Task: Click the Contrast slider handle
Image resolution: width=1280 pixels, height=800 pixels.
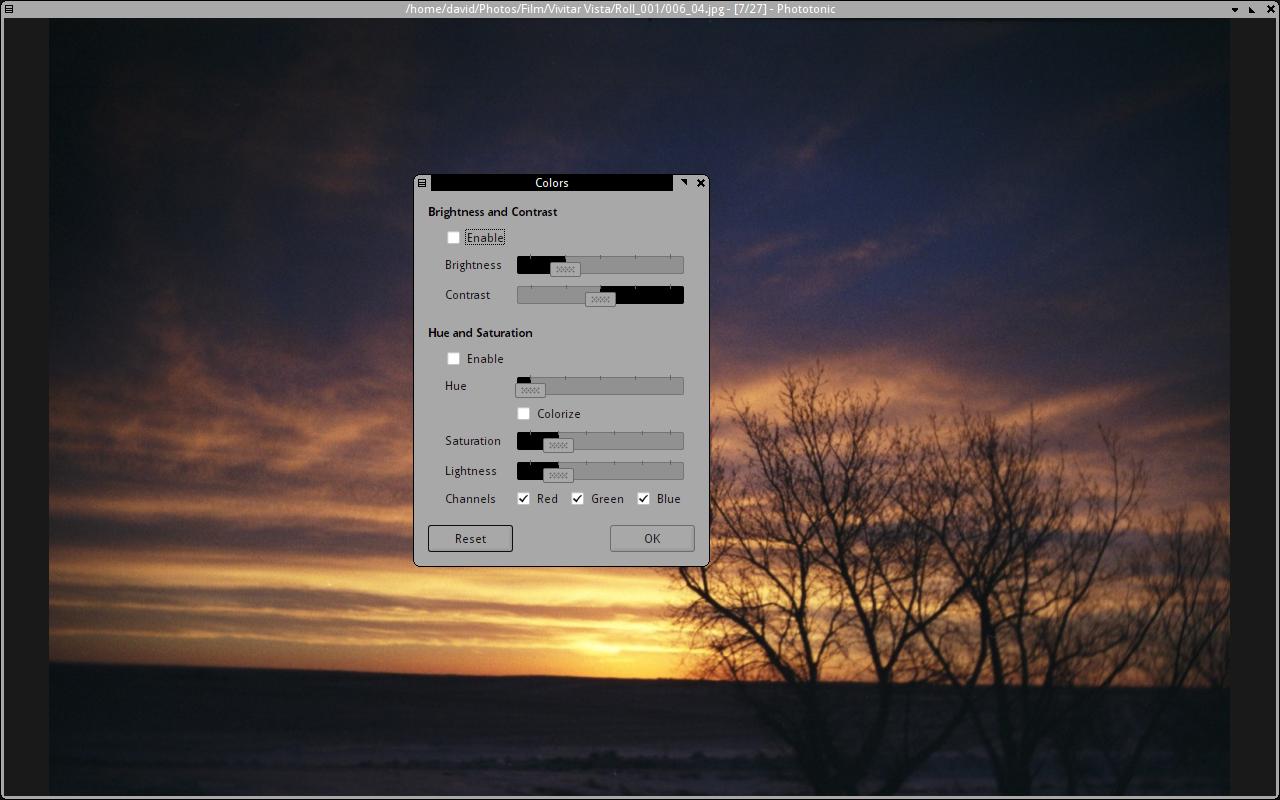Action: pyautogui.click(x=600, y=299)
